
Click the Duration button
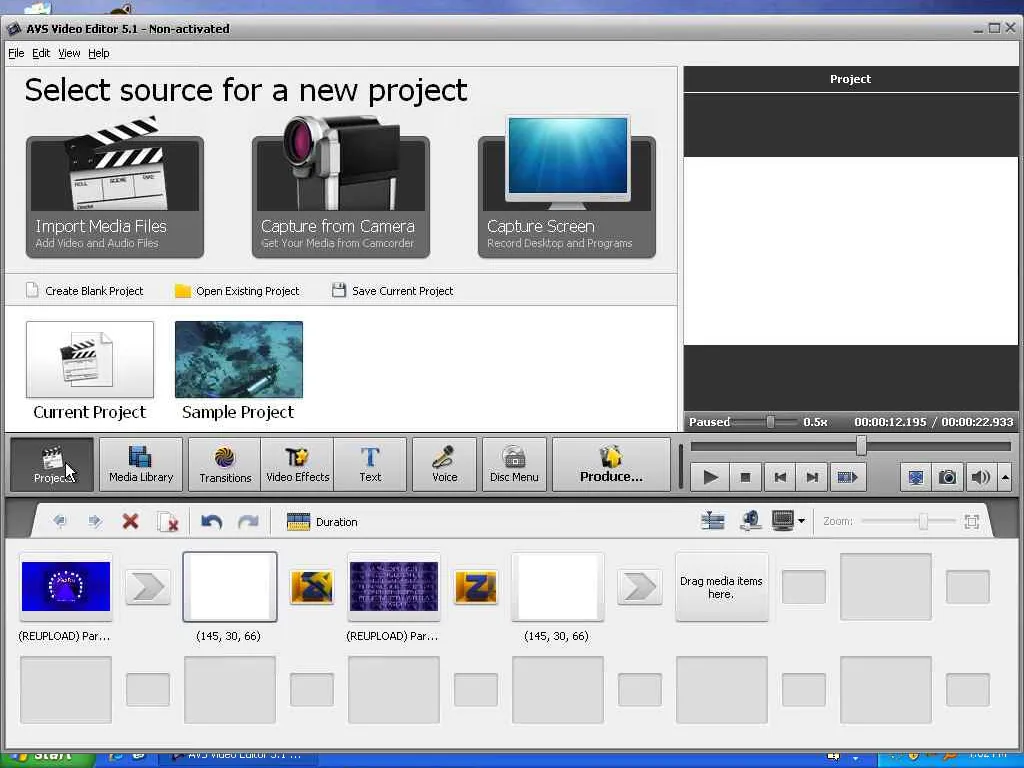322,522
